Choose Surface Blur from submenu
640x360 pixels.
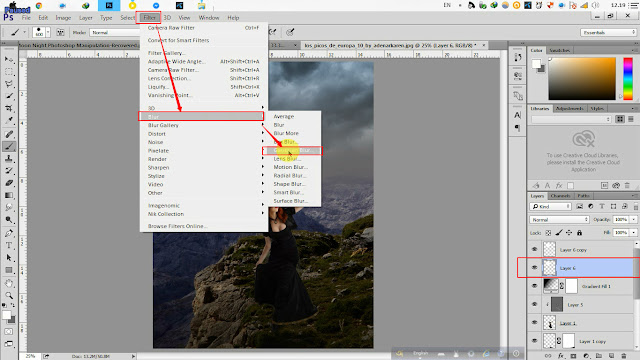[x=291, y=201]
